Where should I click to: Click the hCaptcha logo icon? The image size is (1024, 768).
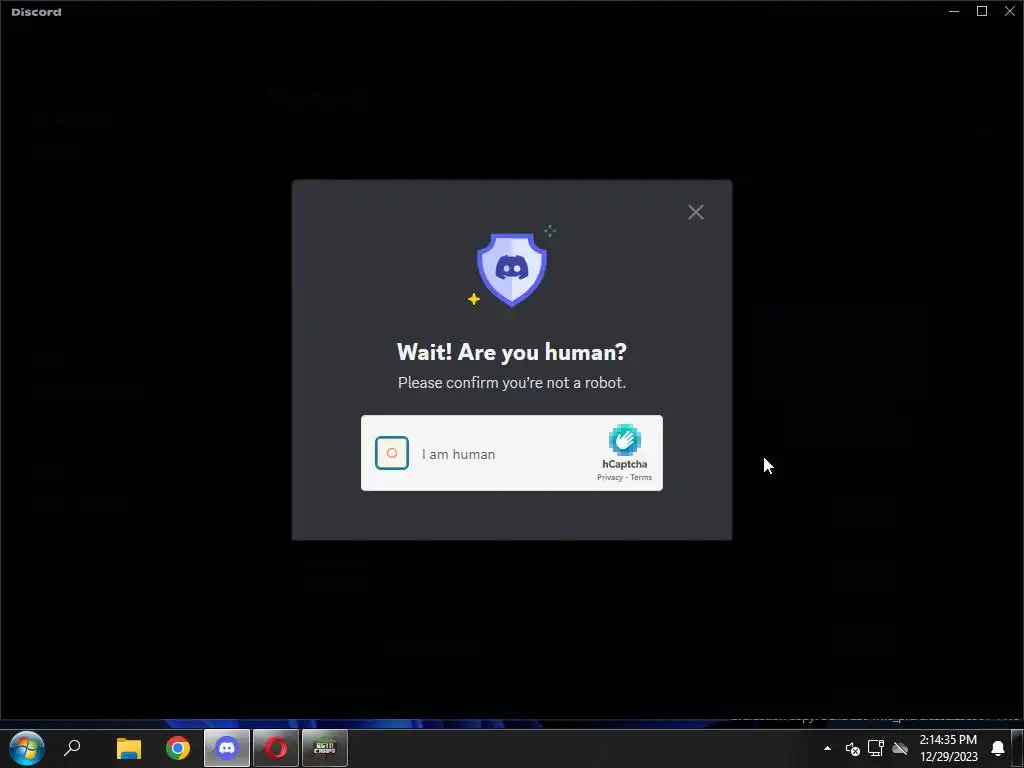(625, 440)
